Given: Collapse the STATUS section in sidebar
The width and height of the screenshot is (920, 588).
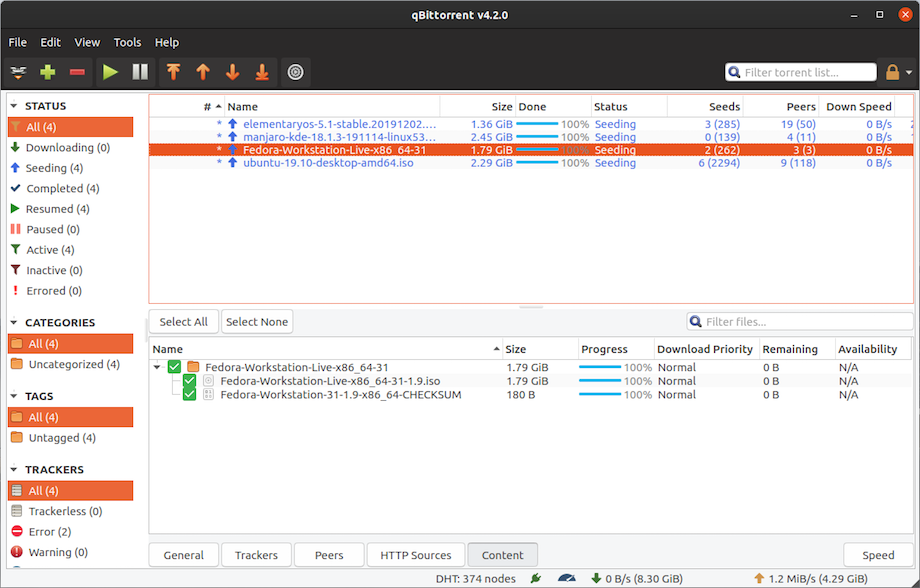Looking at the screenshot, I should [x=13, y=105].
